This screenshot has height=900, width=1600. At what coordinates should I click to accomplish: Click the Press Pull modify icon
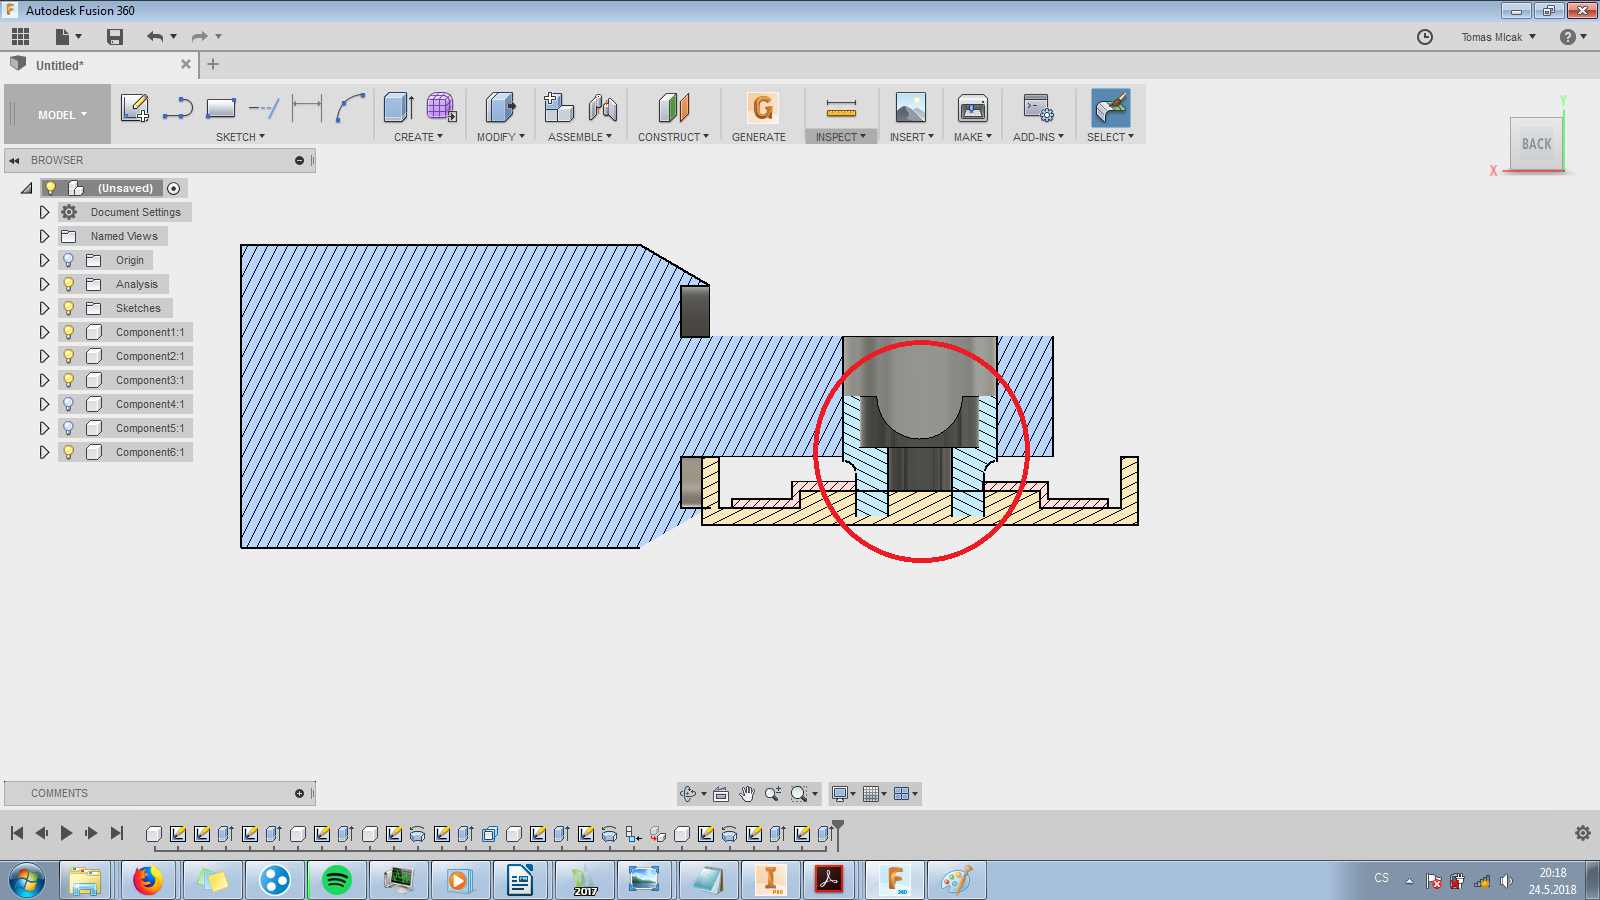click(500, 108)
